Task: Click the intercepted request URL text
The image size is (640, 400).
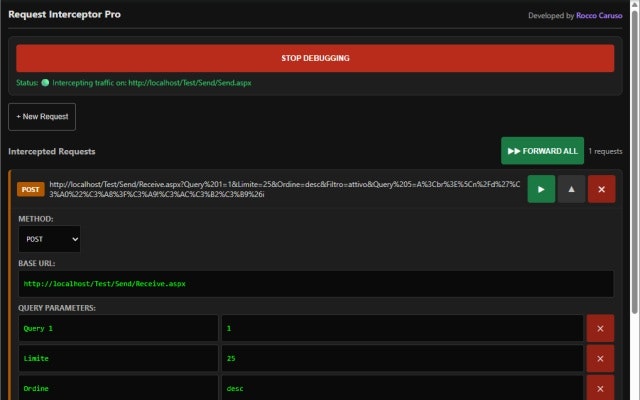Action: tap(284, 189)
